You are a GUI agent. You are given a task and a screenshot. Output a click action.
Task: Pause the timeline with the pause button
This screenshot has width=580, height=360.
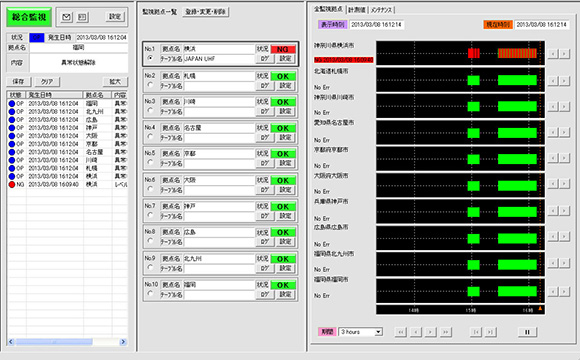coord(527,332)
